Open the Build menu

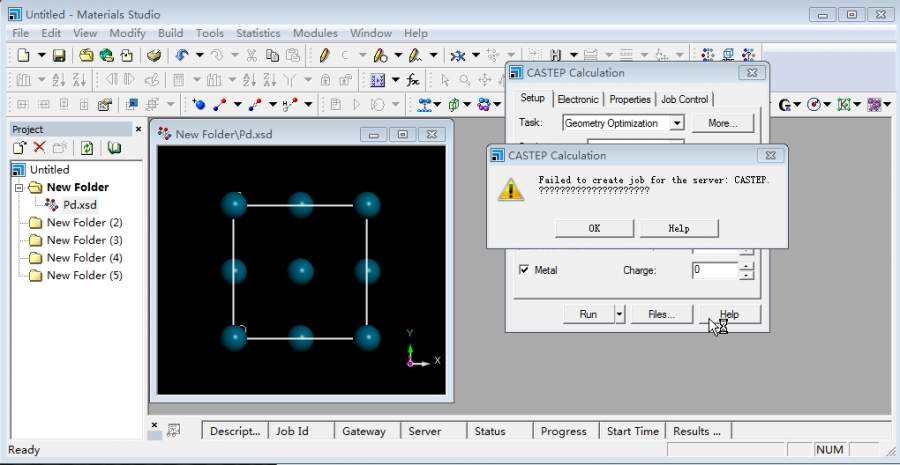pyautogui.click(x=170, y=33)
